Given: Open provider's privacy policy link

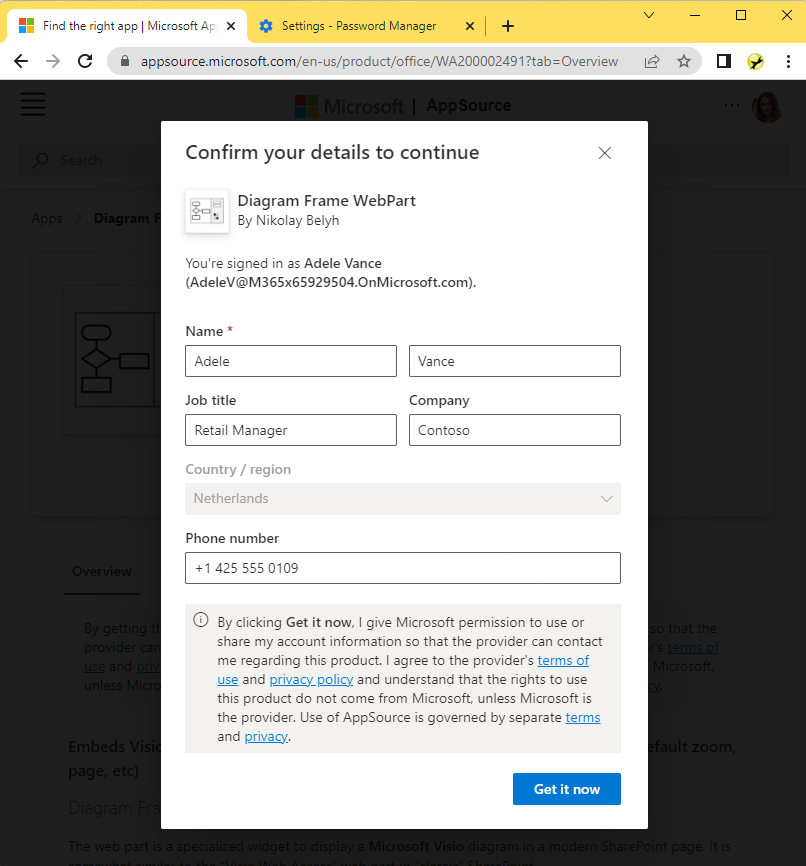Looking at the screenshot, I should [311, 679].
